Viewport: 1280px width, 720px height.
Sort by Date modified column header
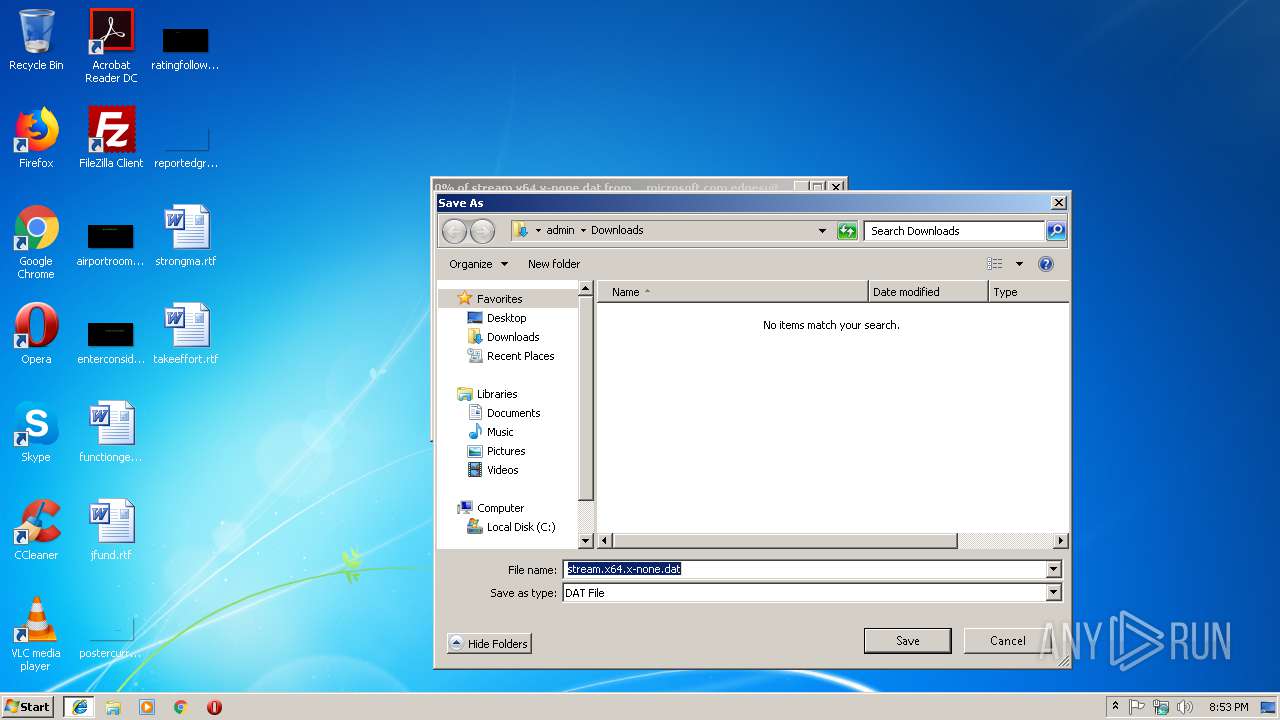(x=928, y=292)
